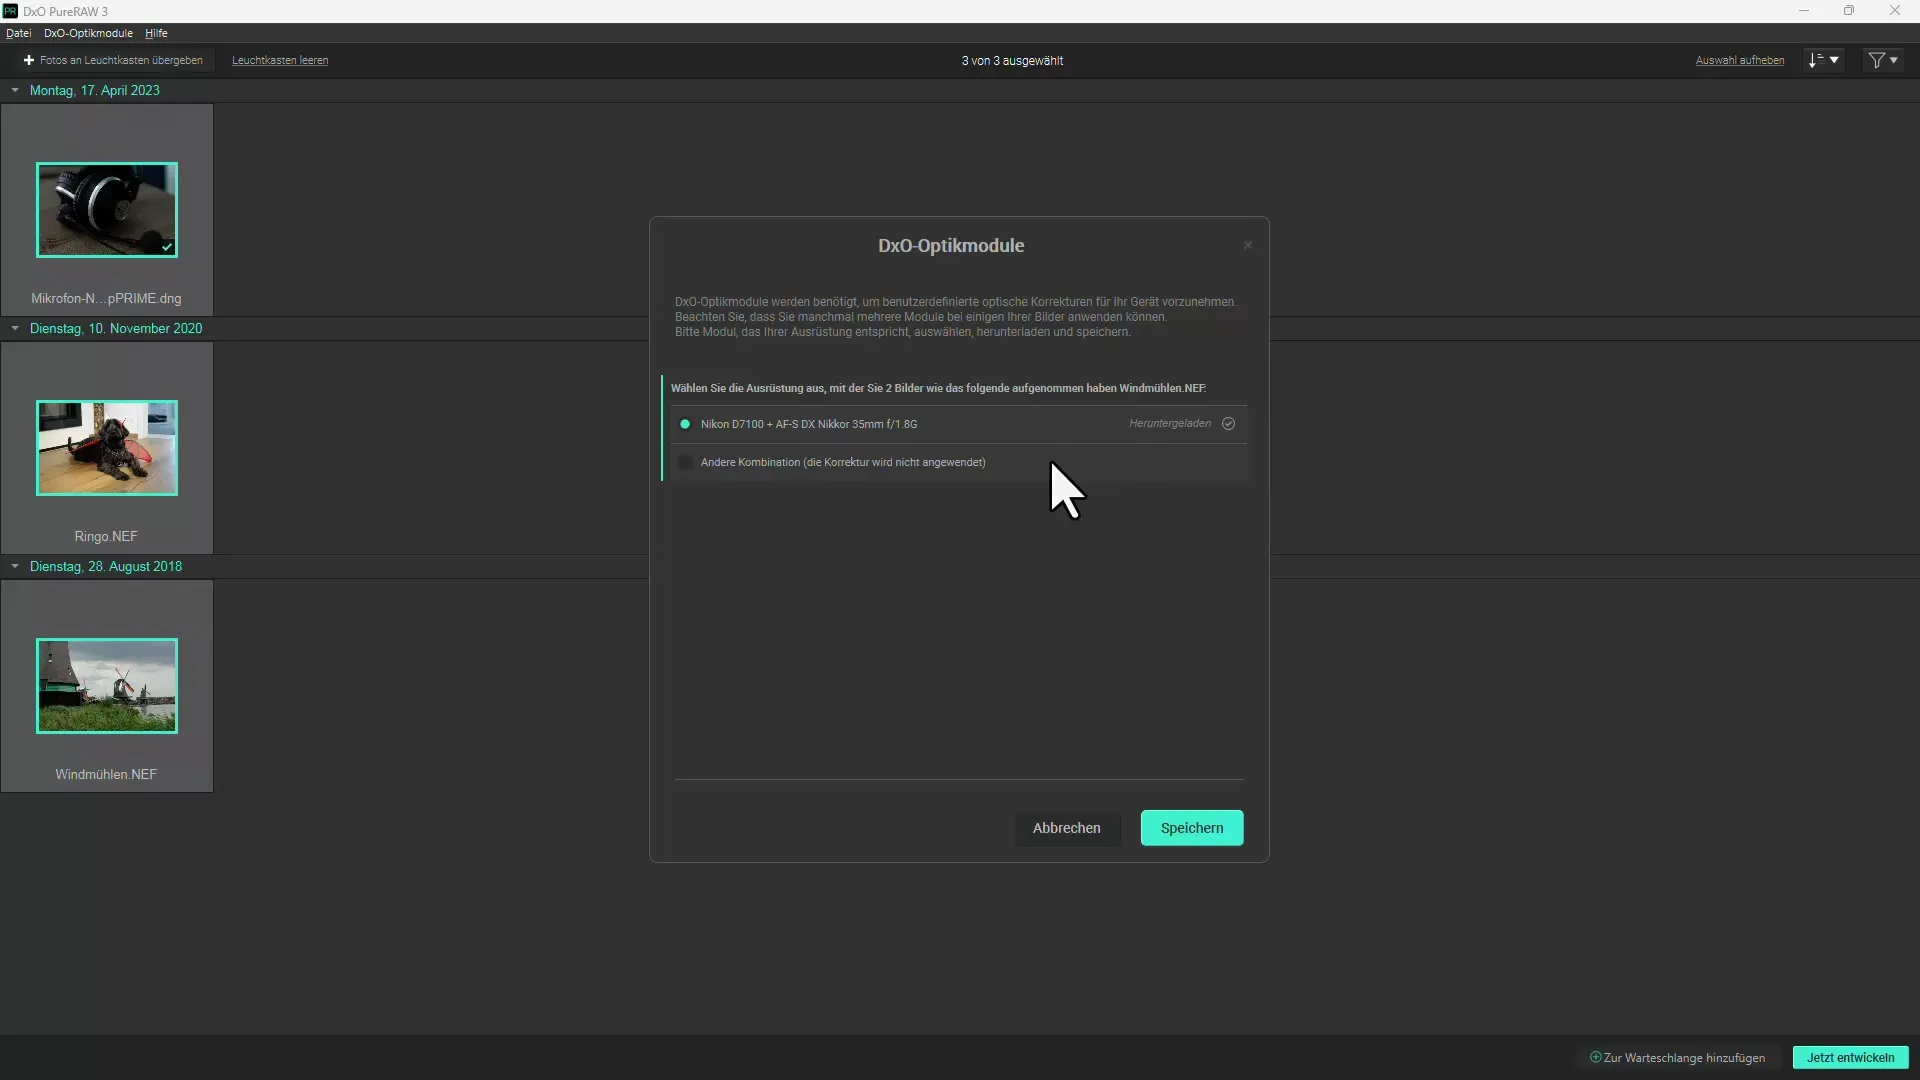Close the DxO PureRAW window
Screen dimensions: 1920x1080
tap(1895, 11)
